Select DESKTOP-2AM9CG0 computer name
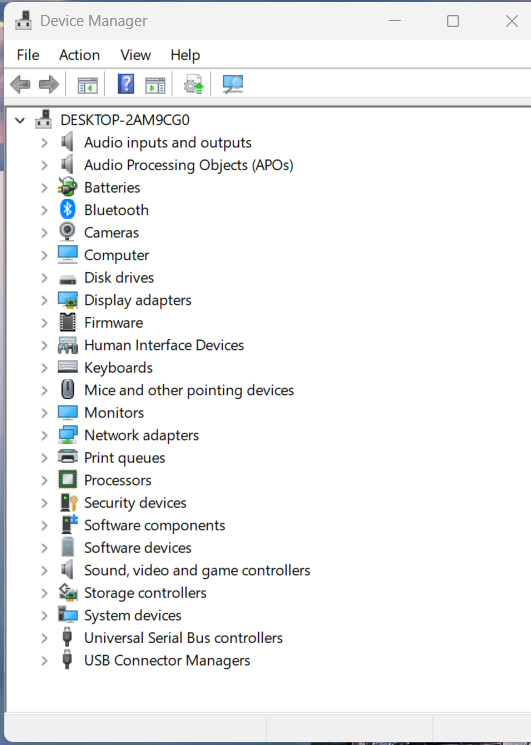Screen dimensions: 531x745 pyautogui.click(x=125, y=120)
